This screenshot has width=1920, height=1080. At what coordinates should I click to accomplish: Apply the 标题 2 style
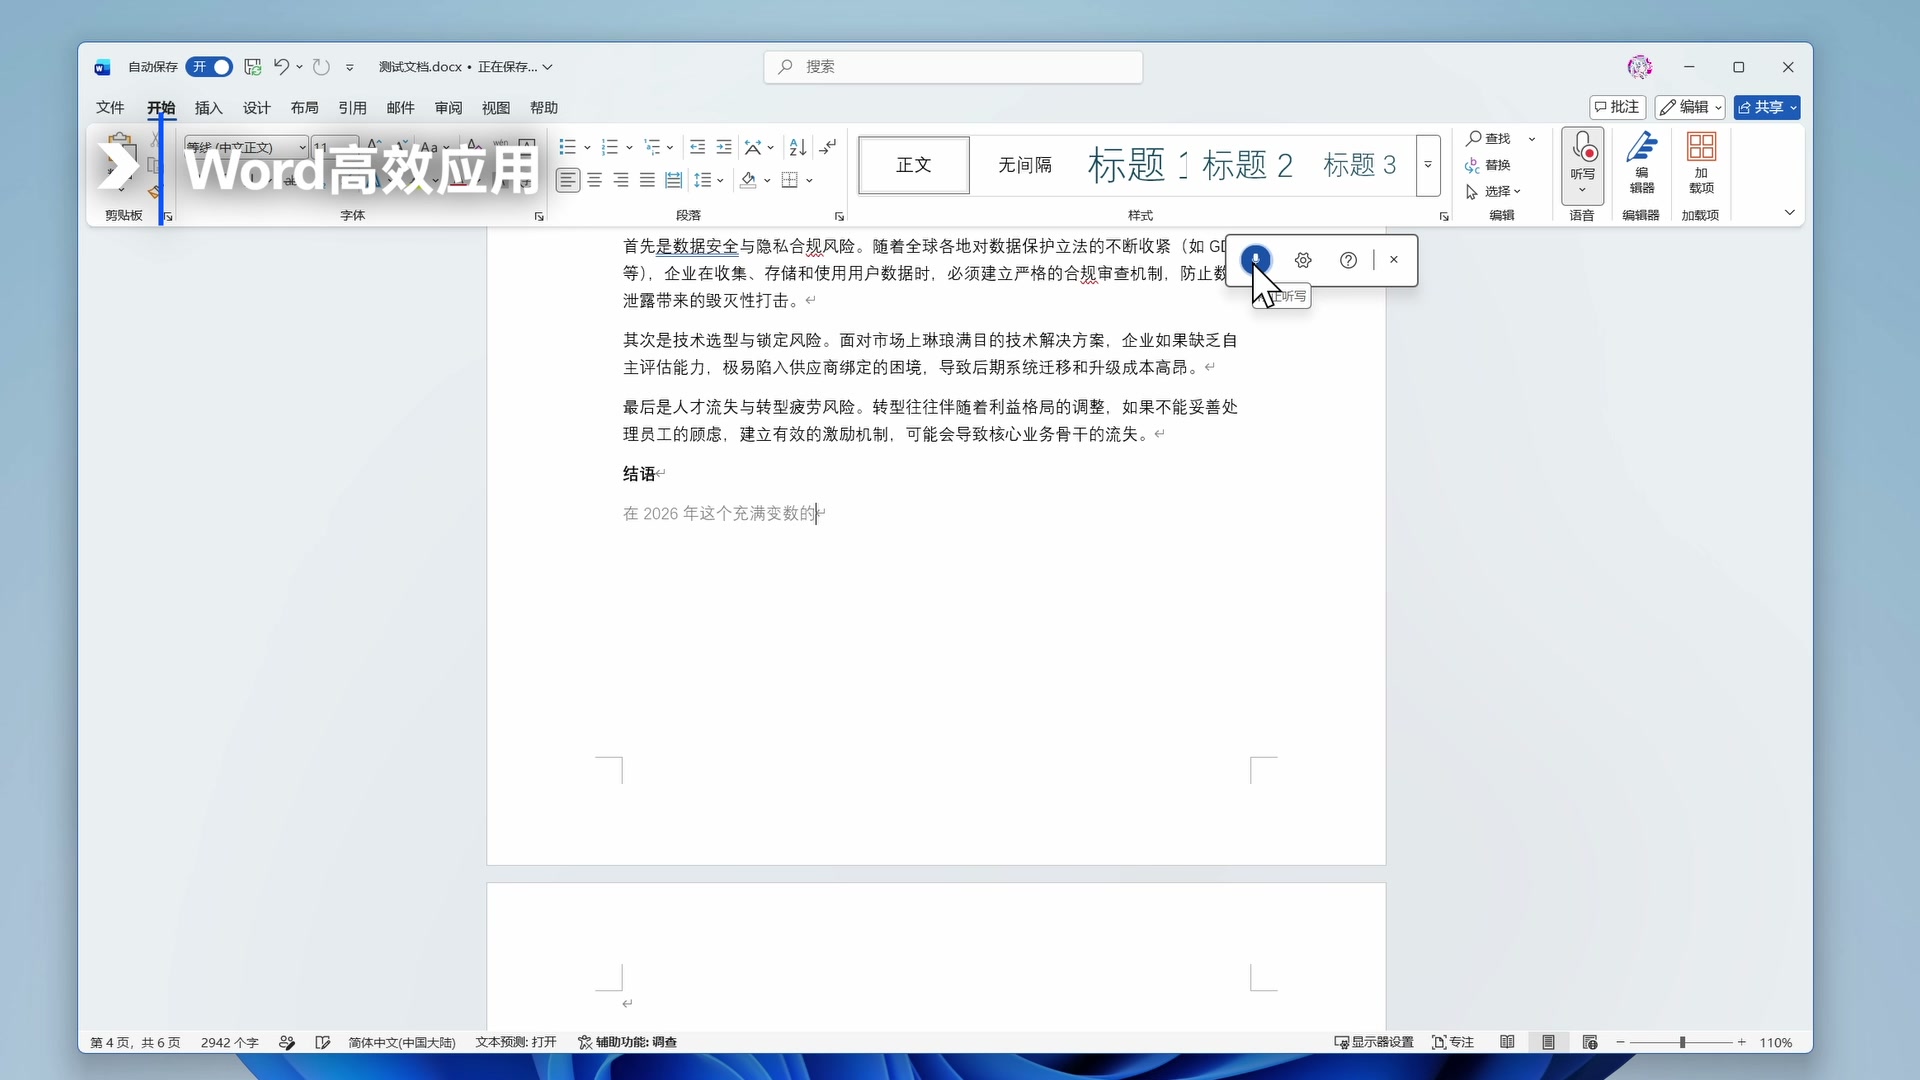click(1248, 165)
